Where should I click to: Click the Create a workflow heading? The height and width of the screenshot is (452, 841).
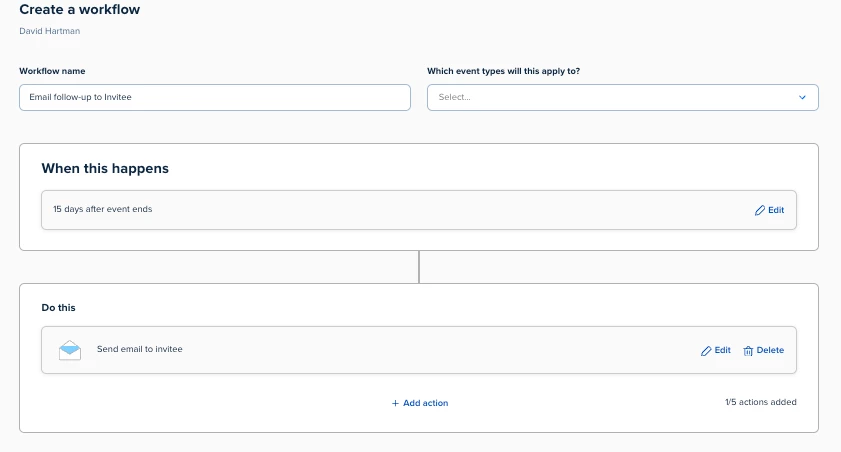pos(79,10)
